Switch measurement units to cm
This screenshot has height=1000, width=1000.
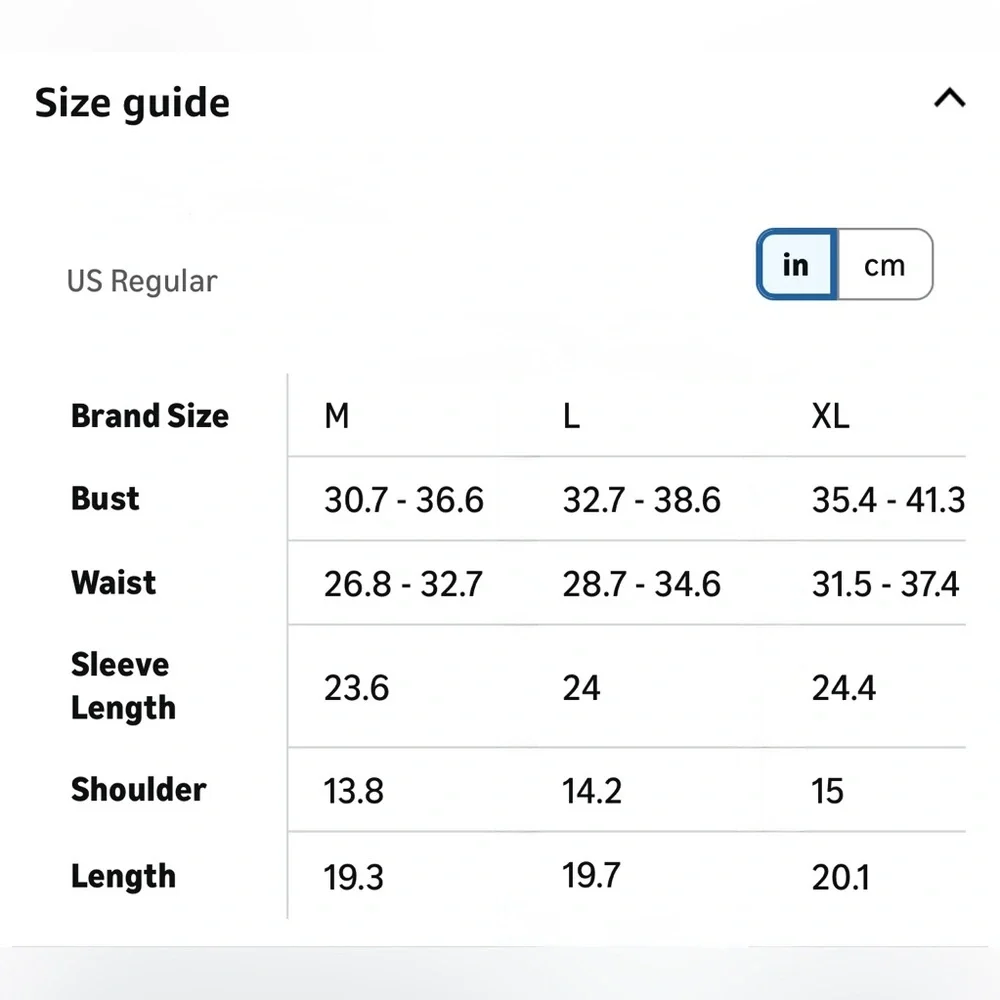click(885, 264)
